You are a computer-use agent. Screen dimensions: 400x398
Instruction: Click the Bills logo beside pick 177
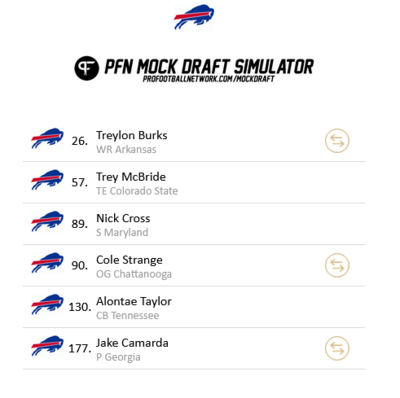coord(47,346)
